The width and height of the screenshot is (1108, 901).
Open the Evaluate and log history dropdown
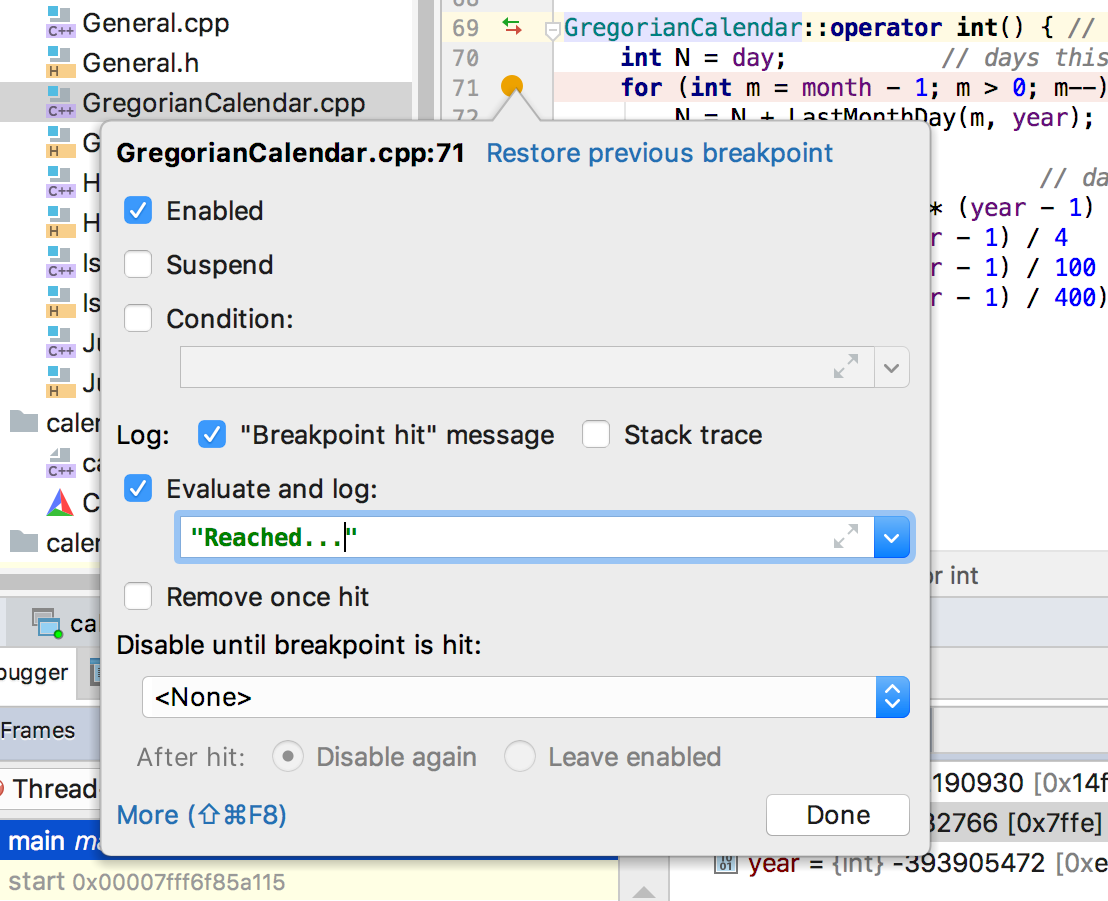tap(892, 538)
